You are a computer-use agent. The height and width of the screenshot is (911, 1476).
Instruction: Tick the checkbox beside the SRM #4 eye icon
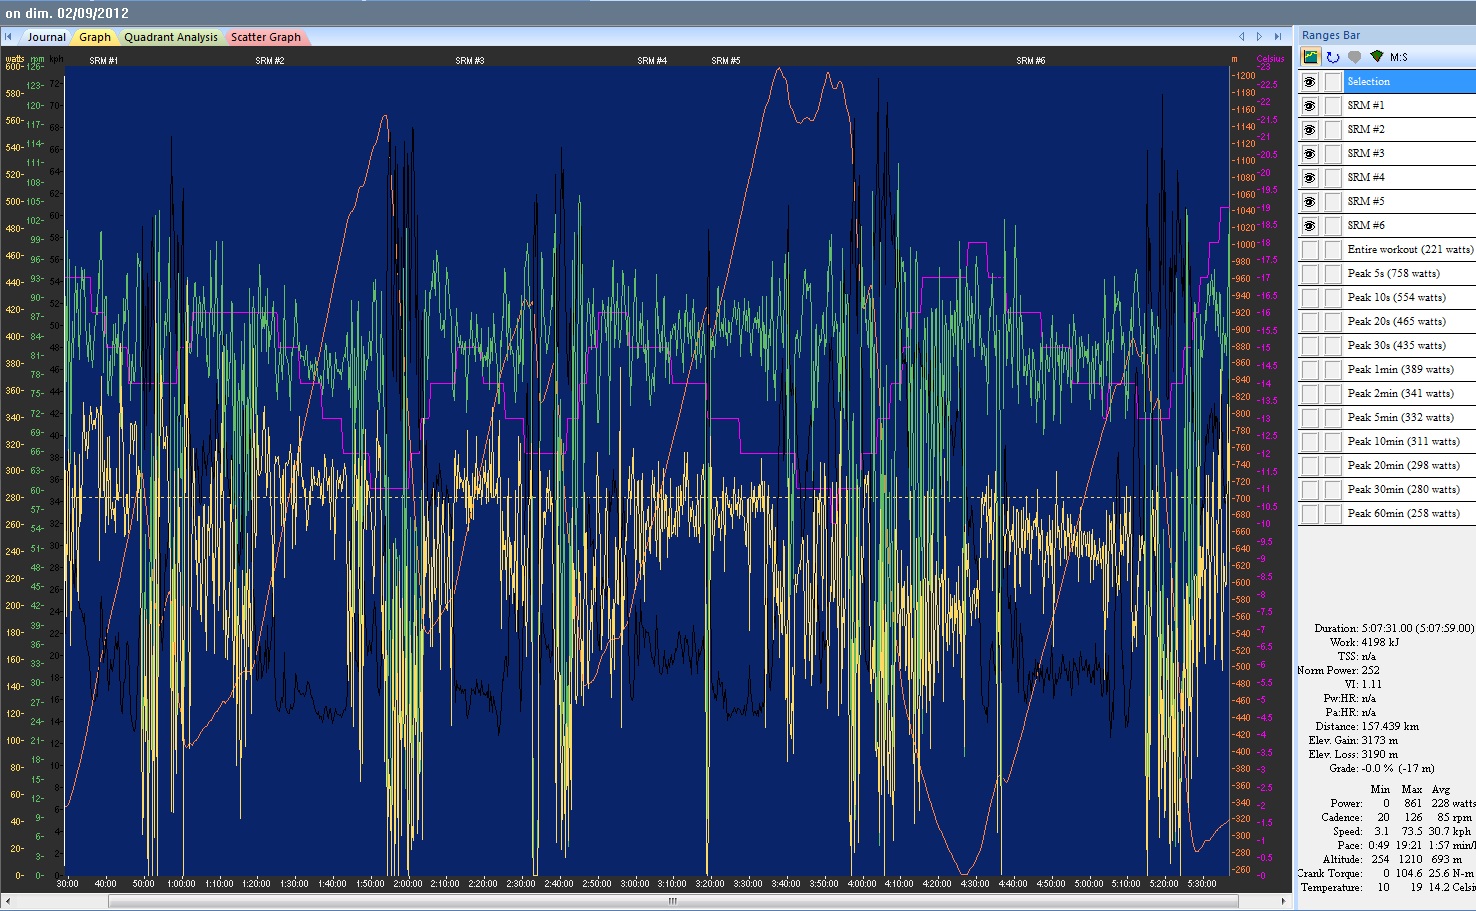1333,178
